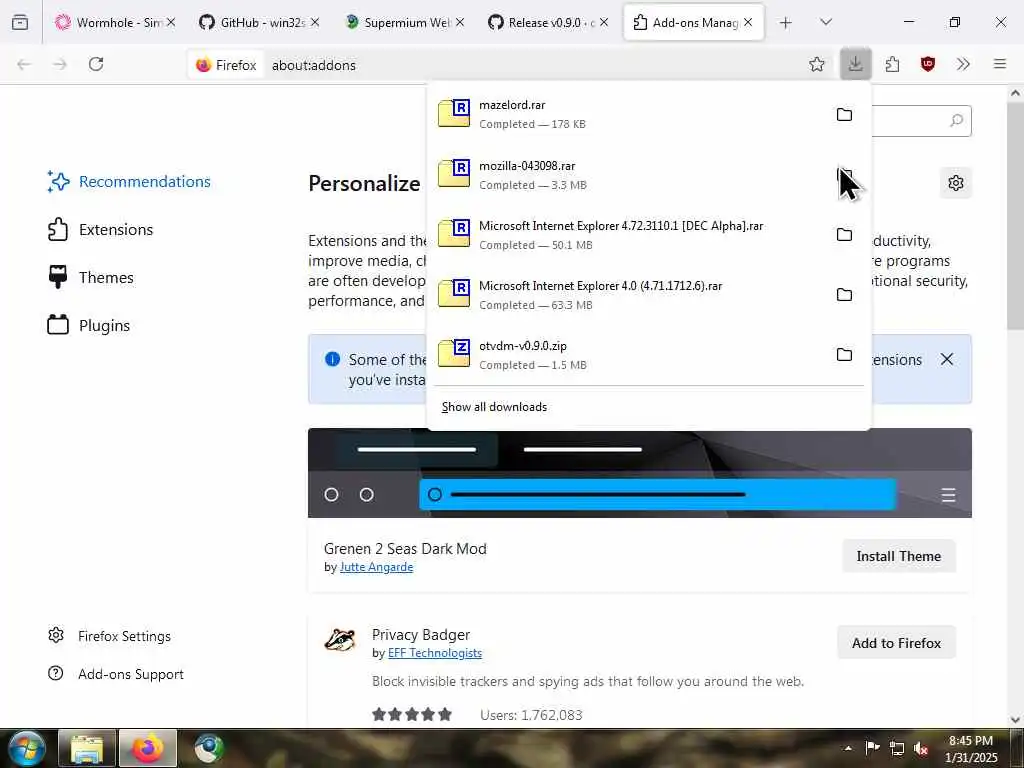The image size is (1024, 768).
Task: Show otvdm-v0.9.0.zip in folder
Action: coord(844,355)
